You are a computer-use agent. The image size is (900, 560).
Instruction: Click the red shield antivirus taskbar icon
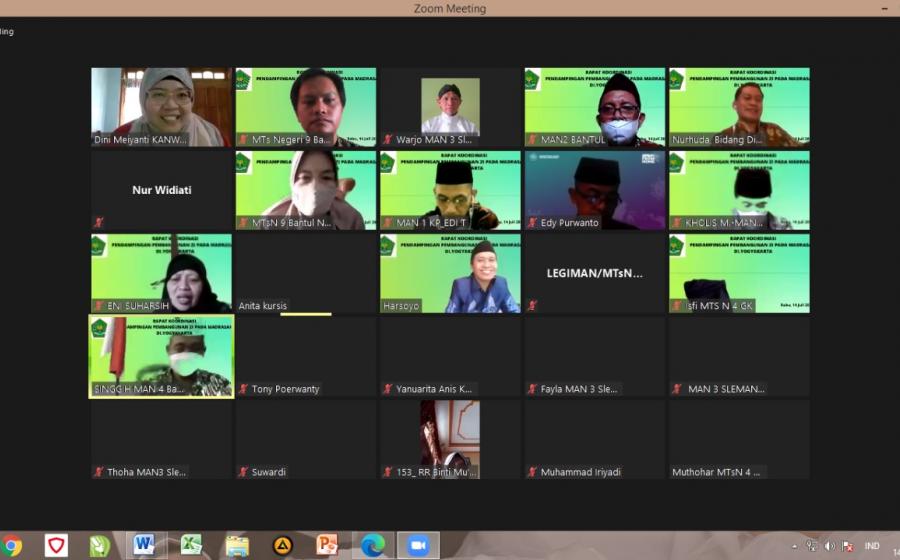[x=56, y=546]
